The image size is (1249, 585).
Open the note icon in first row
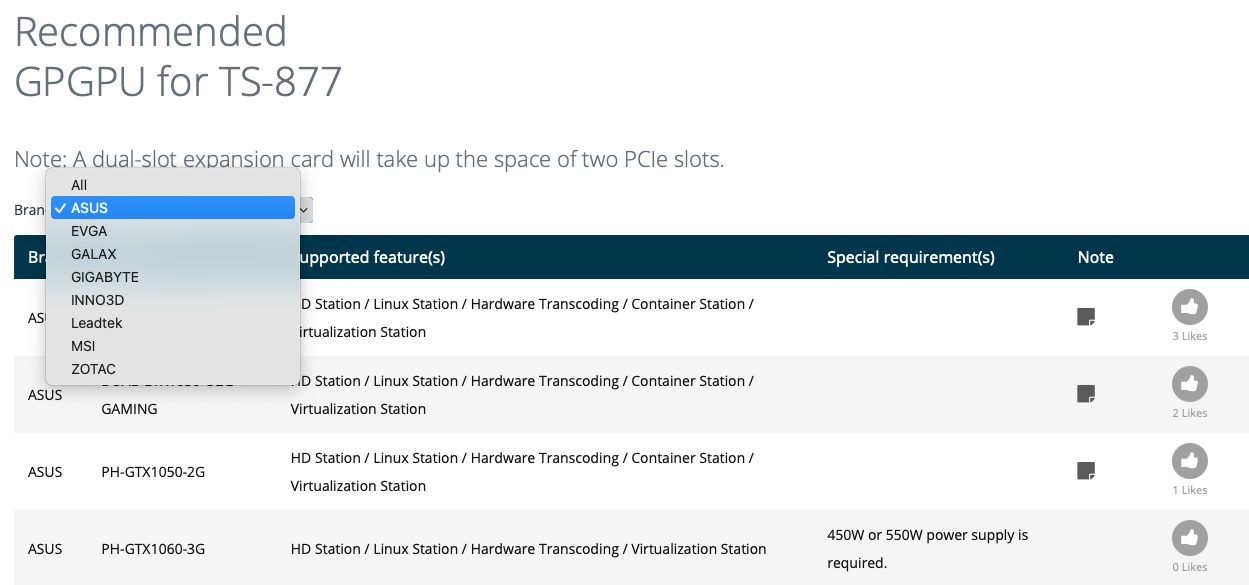(1086, 317)
